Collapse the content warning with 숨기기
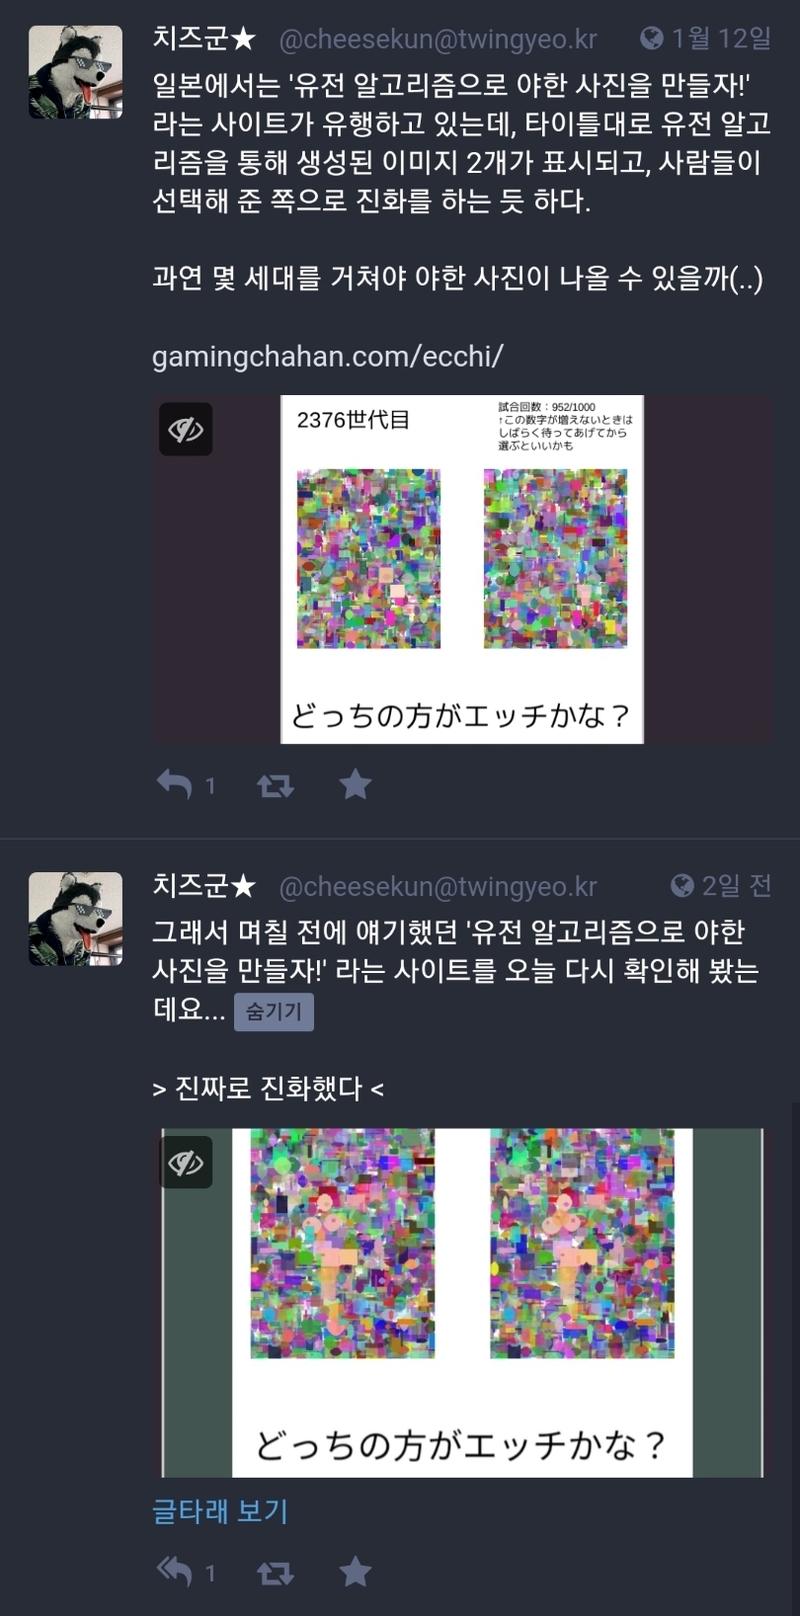 274,1012
